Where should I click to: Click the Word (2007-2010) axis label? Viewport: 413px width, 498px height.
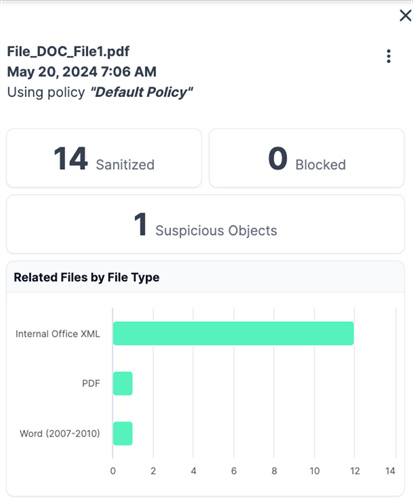[60, 433]
